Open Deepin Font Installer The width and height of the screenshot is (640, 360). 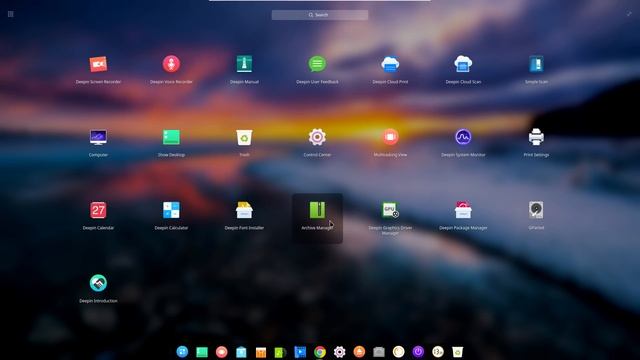pos(244,210)
